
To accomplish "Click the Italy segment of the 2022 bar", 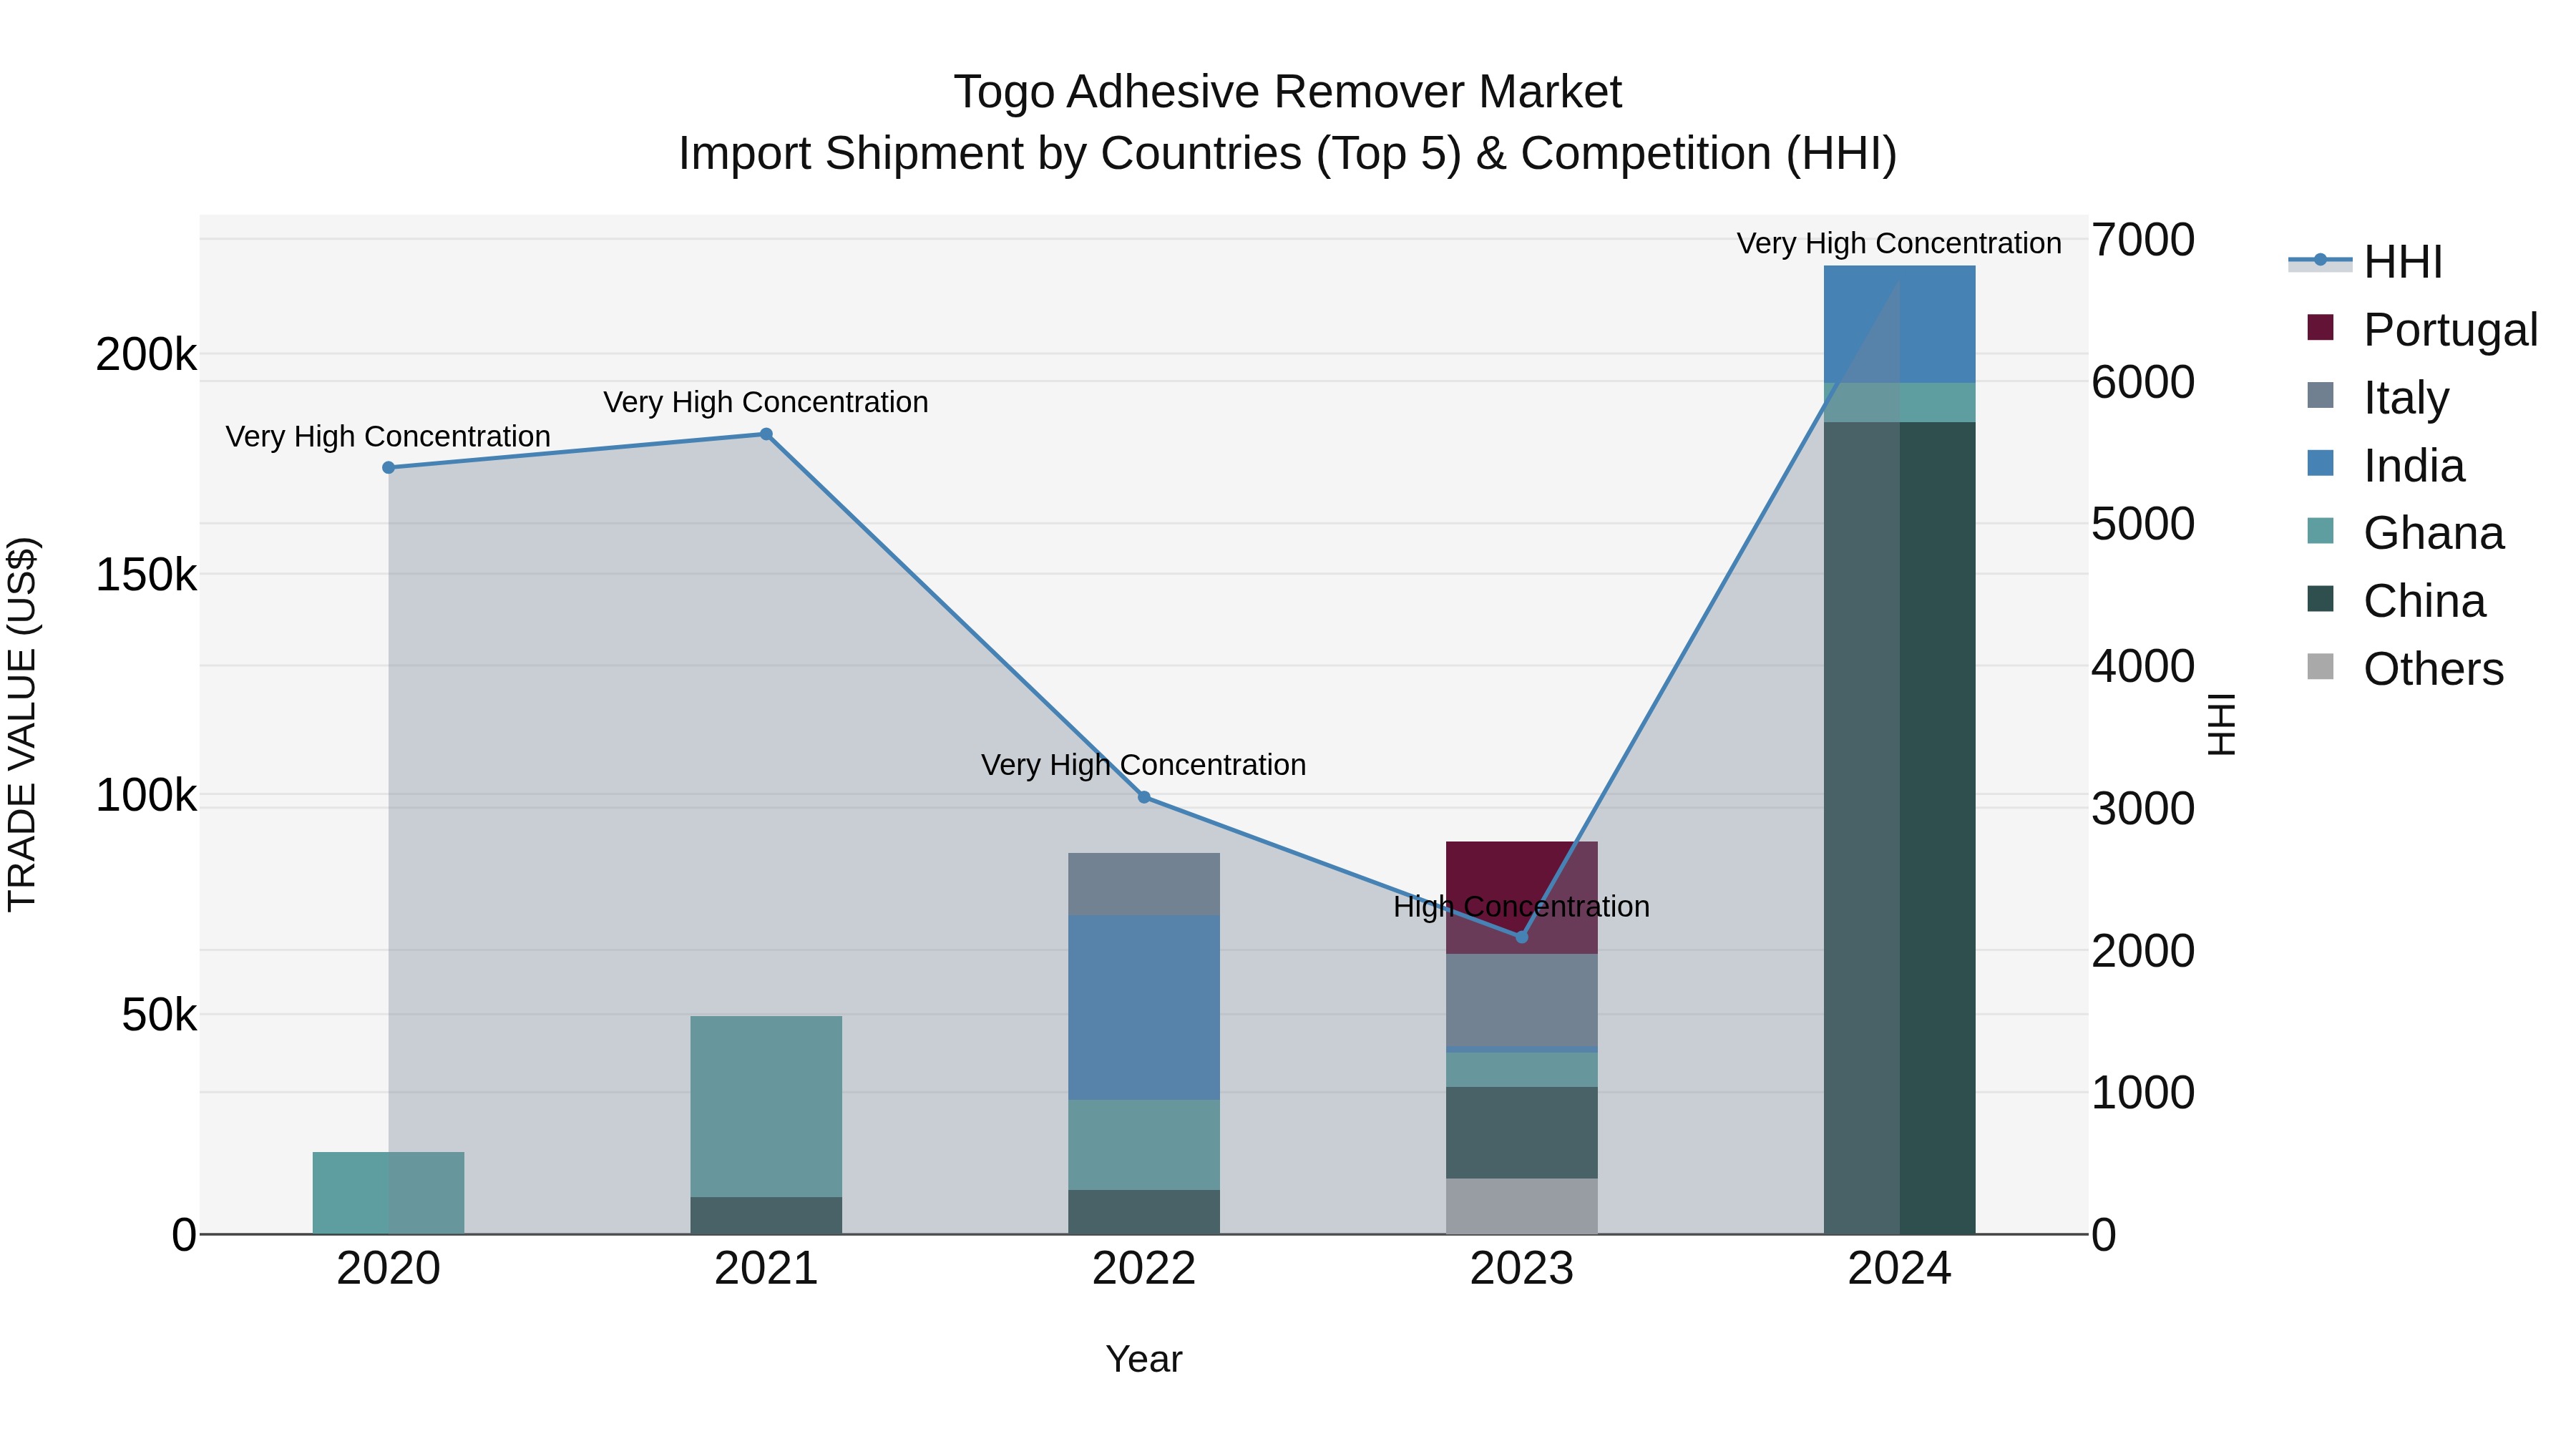I will pyautogui.click(x=1144, y=884).
